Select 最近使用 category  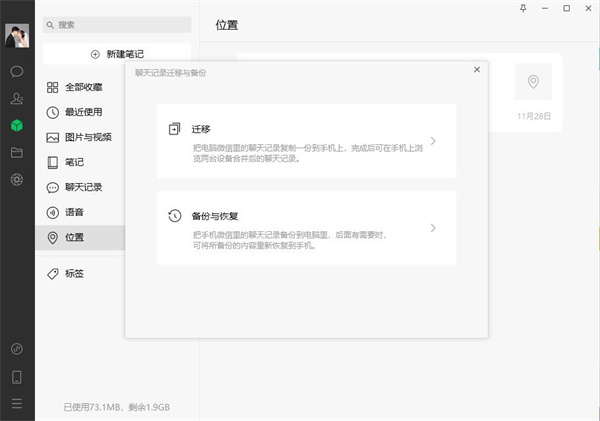coord(80,112)
